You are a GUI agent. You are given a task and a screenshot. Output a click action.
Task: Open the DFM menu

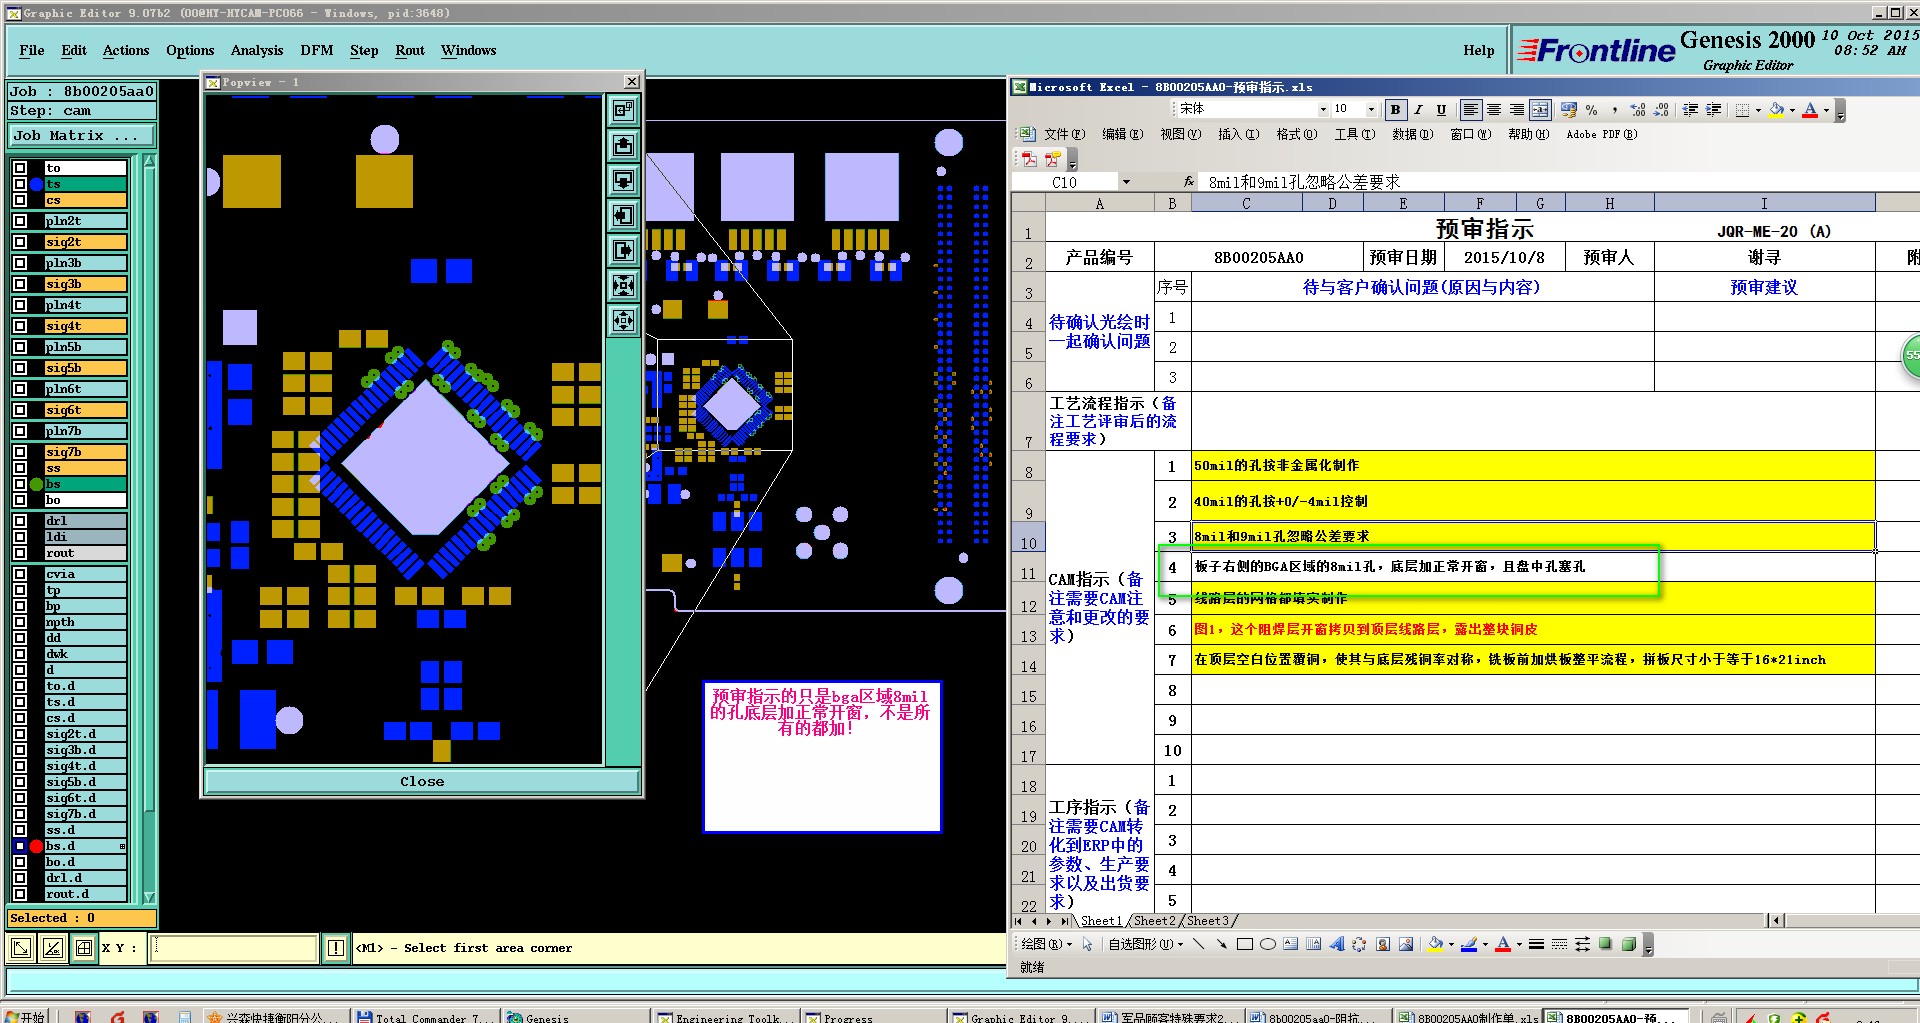tap(317, 50)
